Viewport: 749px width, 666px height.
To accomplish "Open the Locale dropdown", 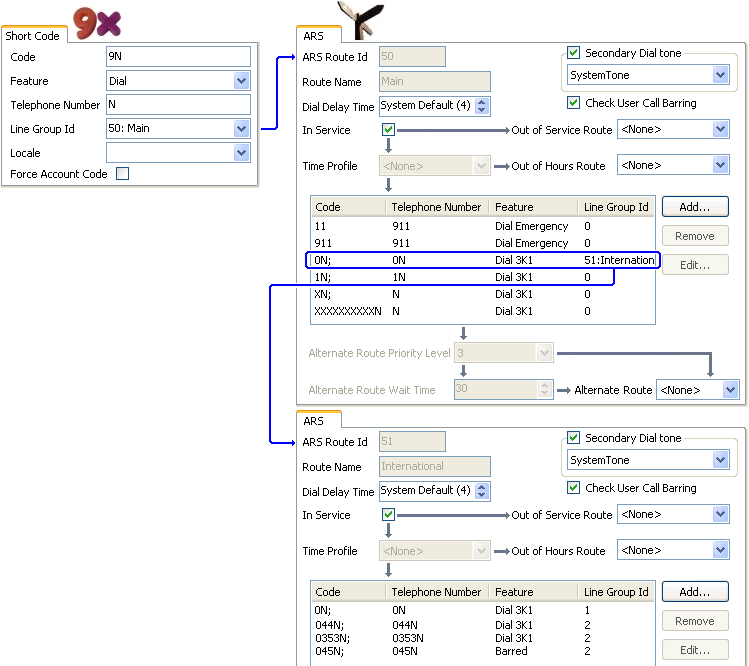I will (x=241, y=153).
